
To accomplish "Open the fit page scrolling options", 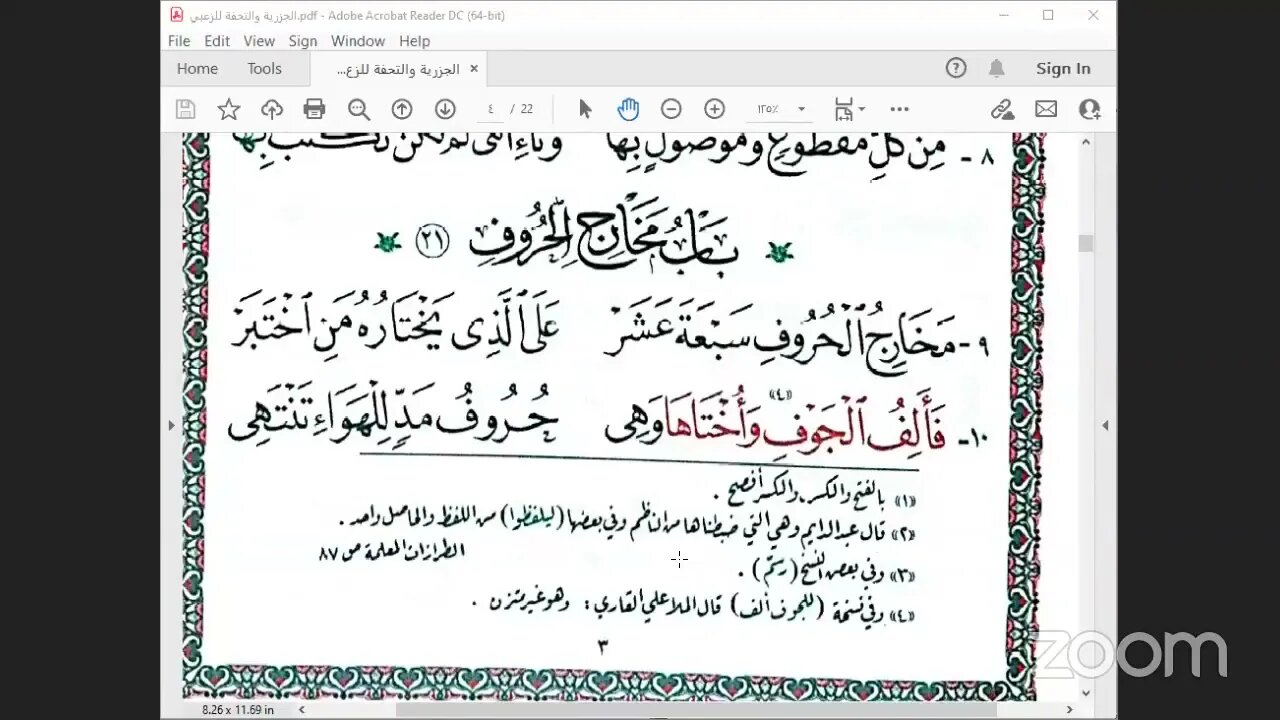I will pos(849,110).
